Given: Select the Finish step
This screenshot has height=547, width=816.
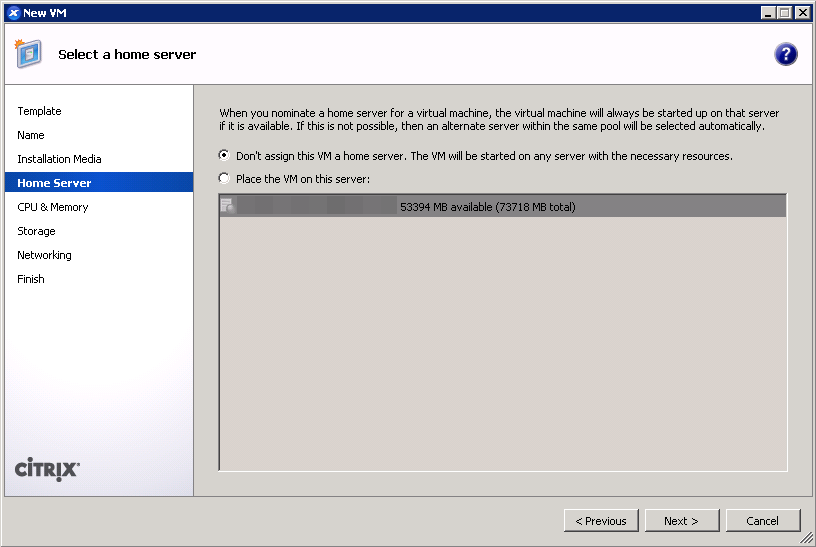Looking at the screenshot, I should point(31,279).
